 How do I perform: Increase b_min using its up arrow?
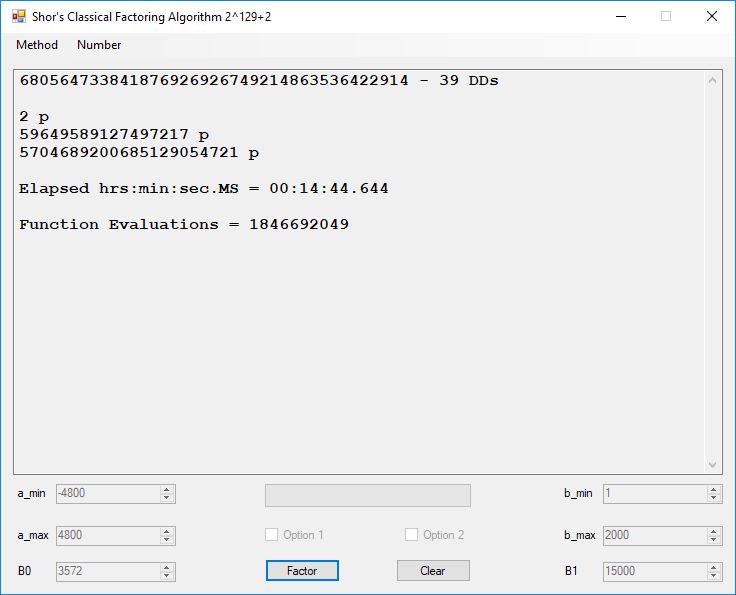point(713,490)
